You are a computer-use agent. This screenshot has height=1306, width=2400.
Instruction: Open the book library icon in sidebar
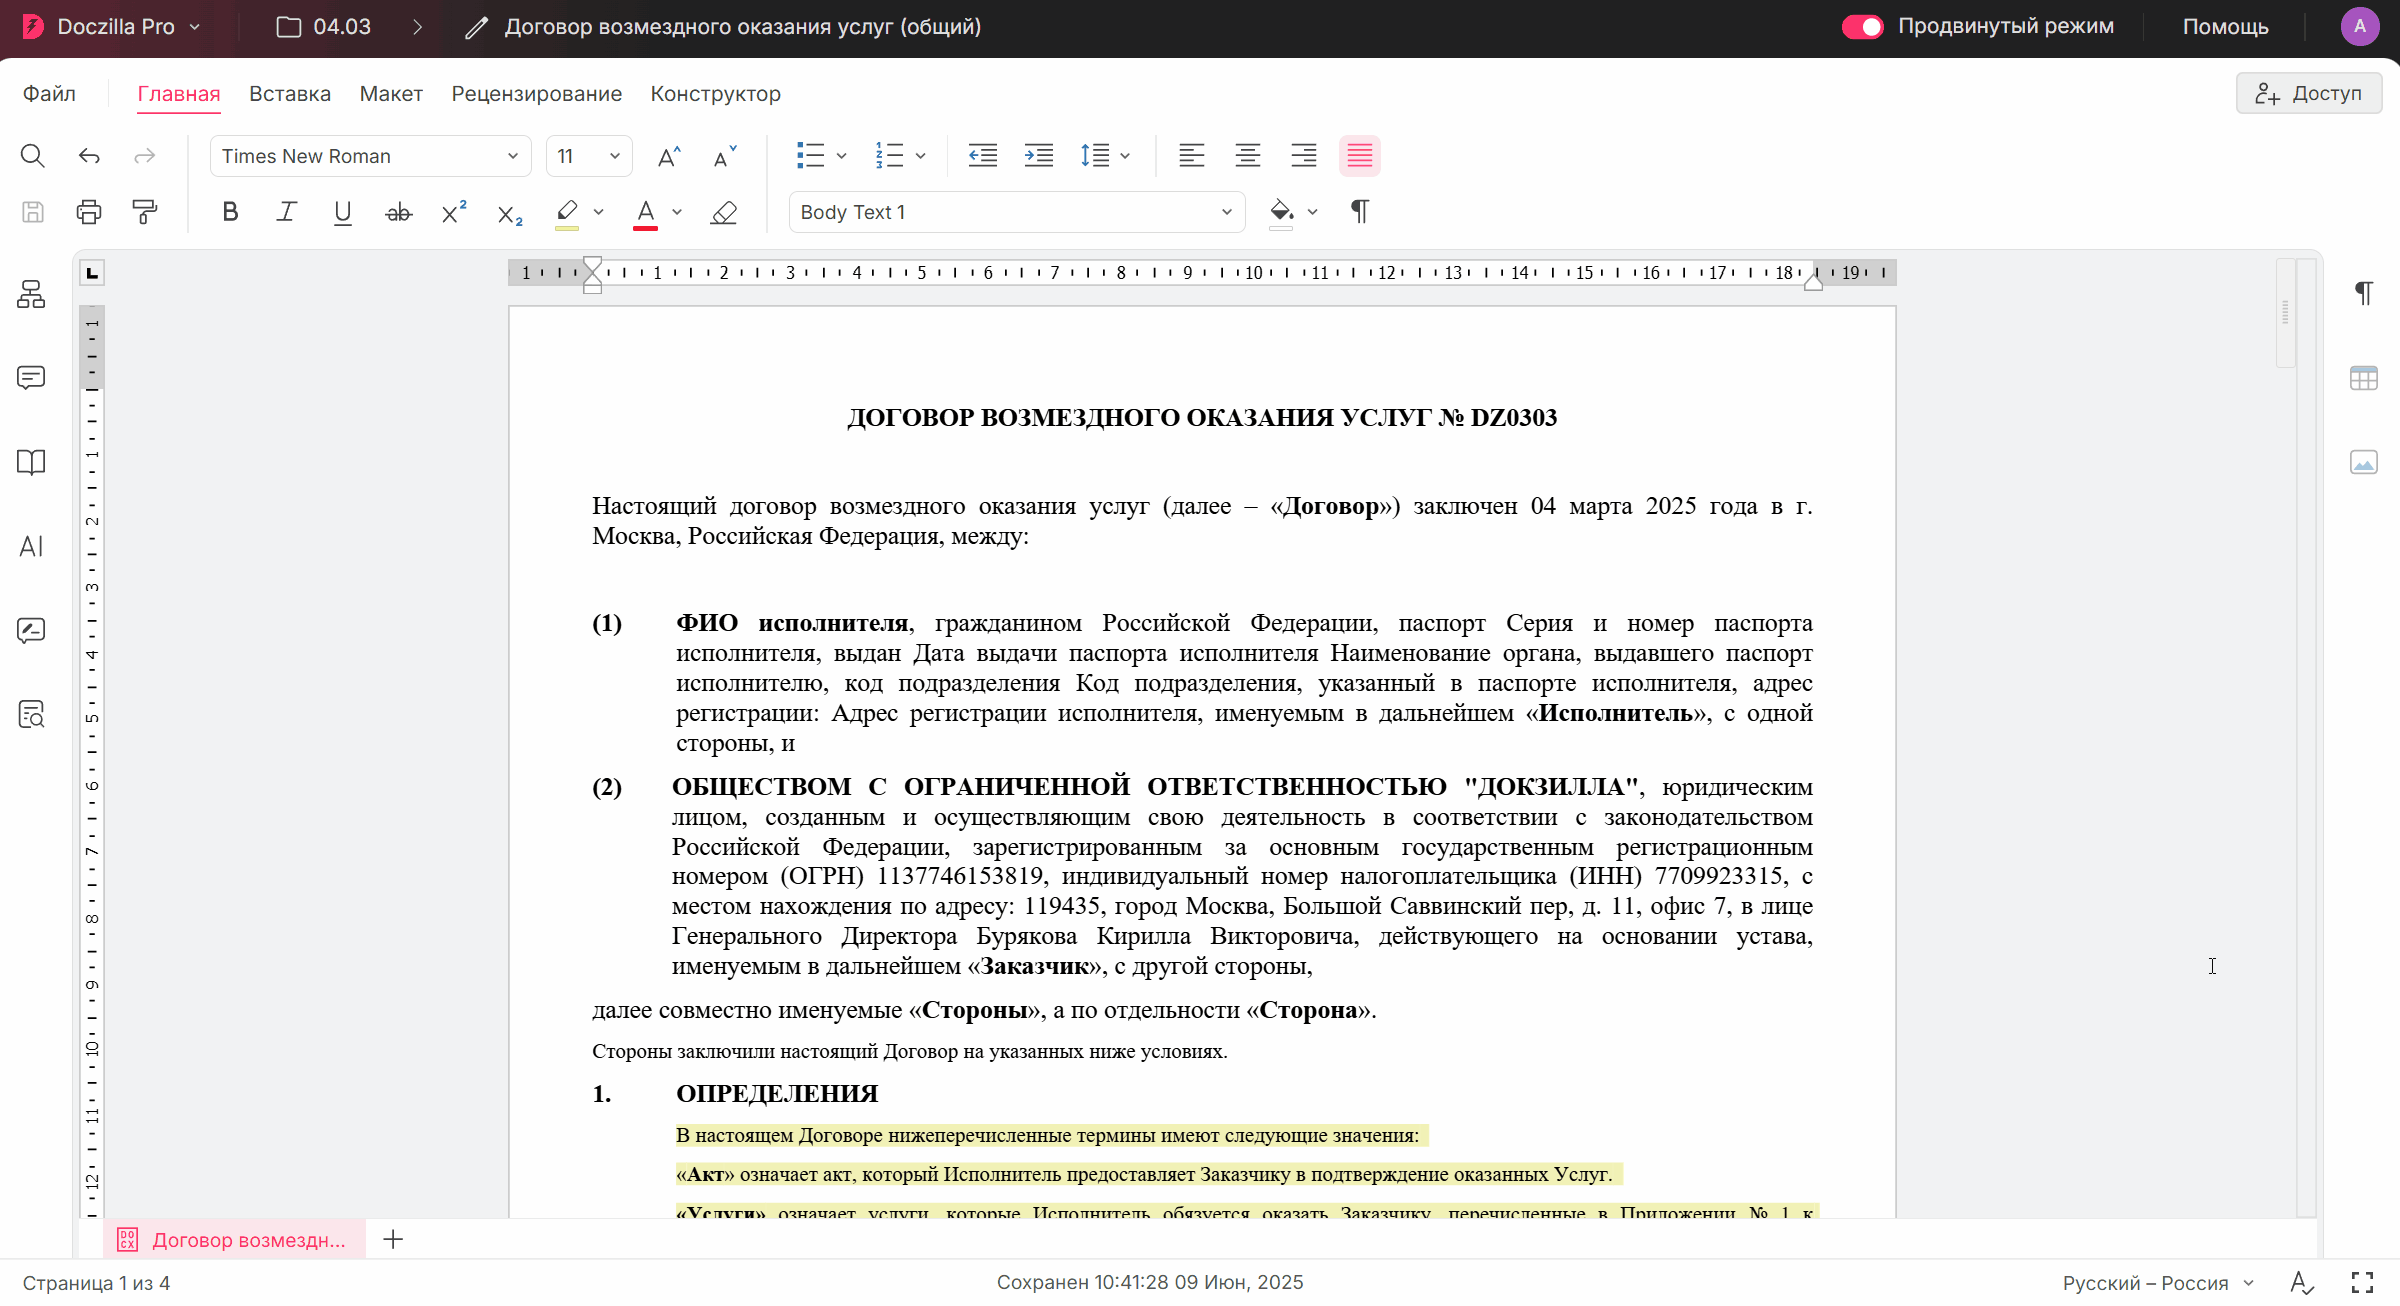click(x=31, y=462)
